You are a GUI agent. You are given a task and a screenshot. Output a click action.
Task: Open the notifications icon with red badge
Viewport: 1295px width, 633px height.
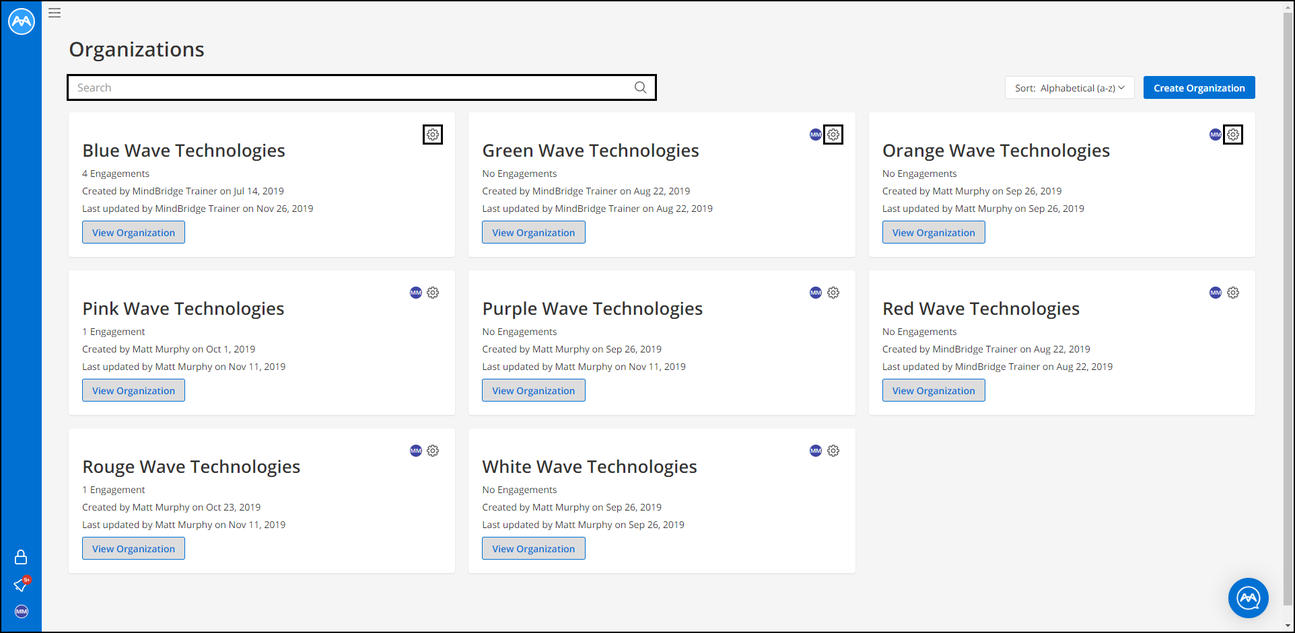tap(21, 585)
